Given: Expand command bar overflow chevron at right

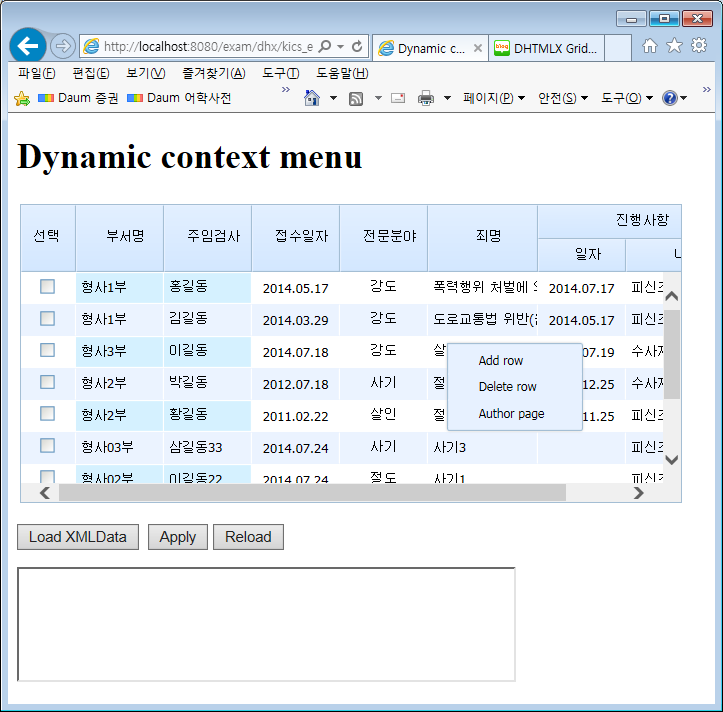Looking at the screenshot, I should (x=706, y=89).
